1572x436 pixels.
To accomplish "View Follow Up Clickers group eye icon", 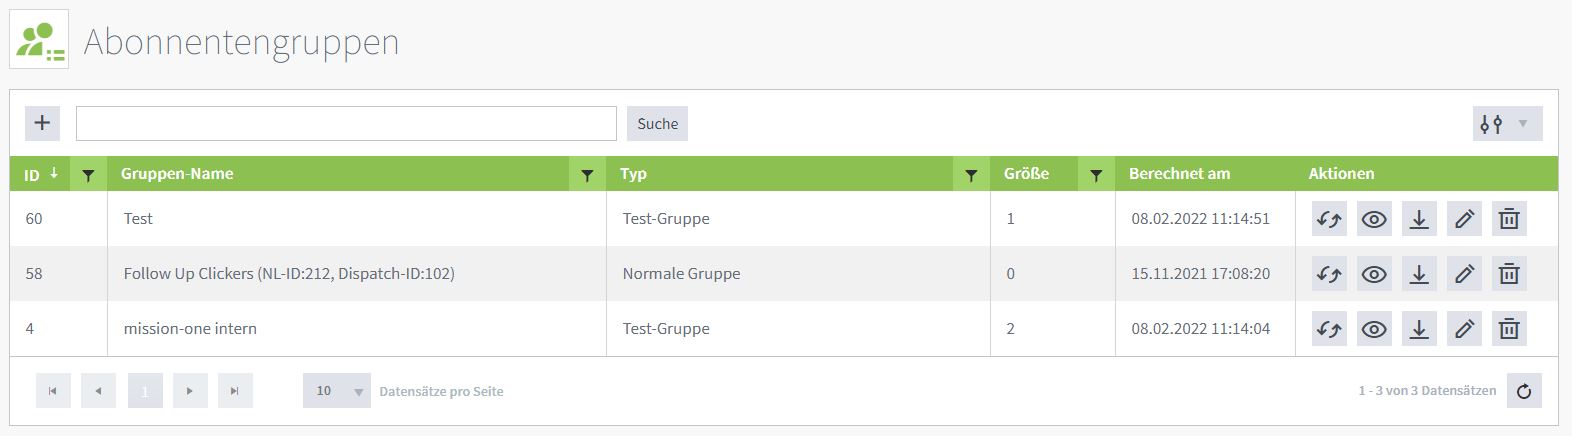I will pos(1374,274).
